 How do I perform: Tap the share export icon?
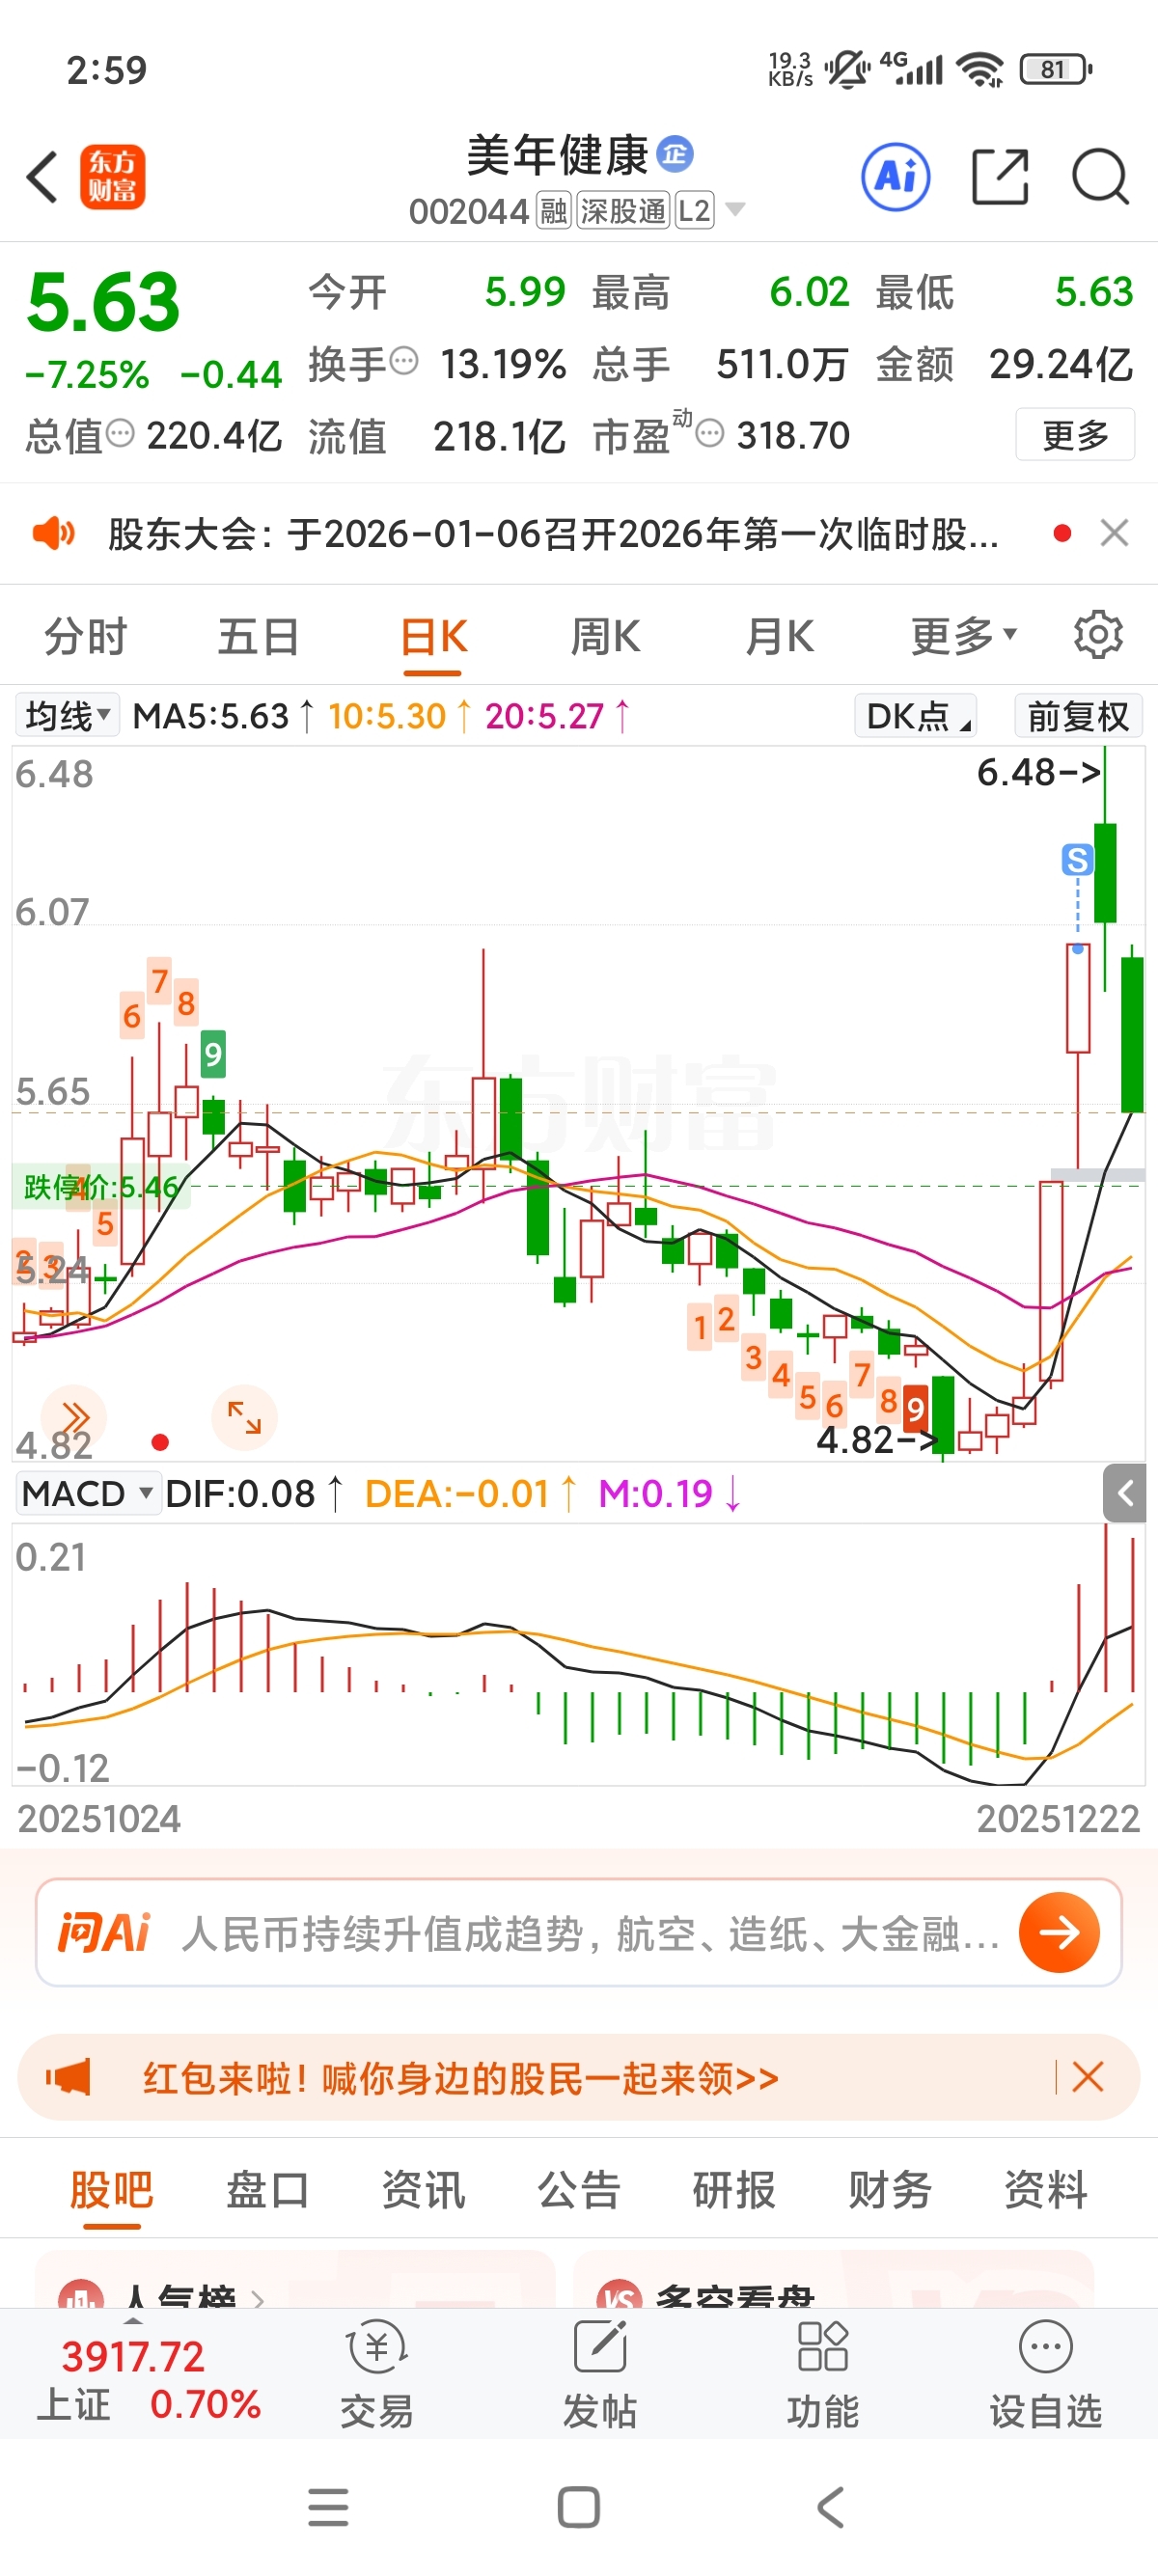pyautogui.click(x=1000, y=177)
